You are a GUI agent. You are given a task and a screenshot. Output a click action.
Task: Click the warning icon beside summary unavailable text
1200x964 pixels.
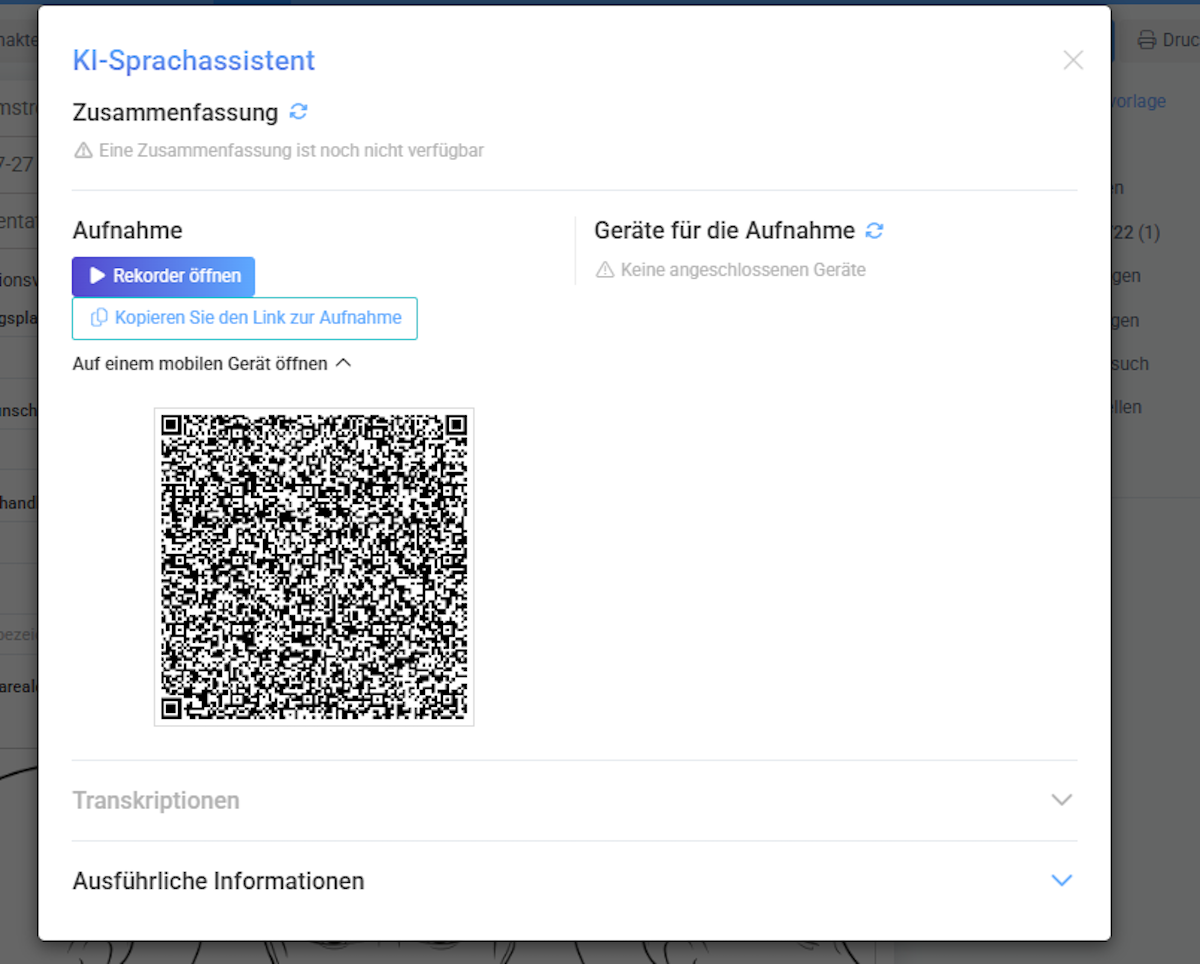click(83, 151)
